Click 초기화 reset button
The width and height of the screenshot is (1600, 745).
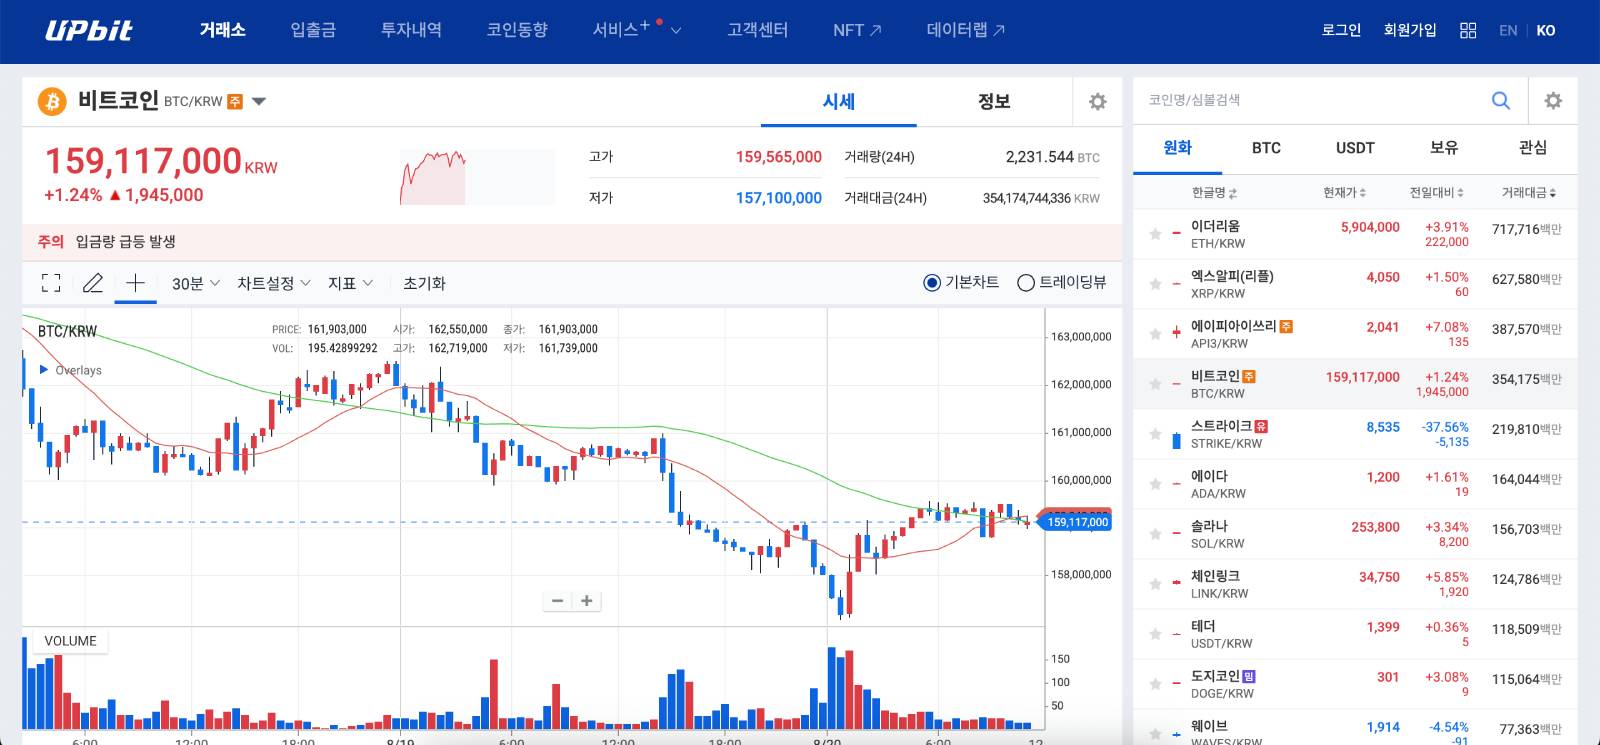[424, 284]
